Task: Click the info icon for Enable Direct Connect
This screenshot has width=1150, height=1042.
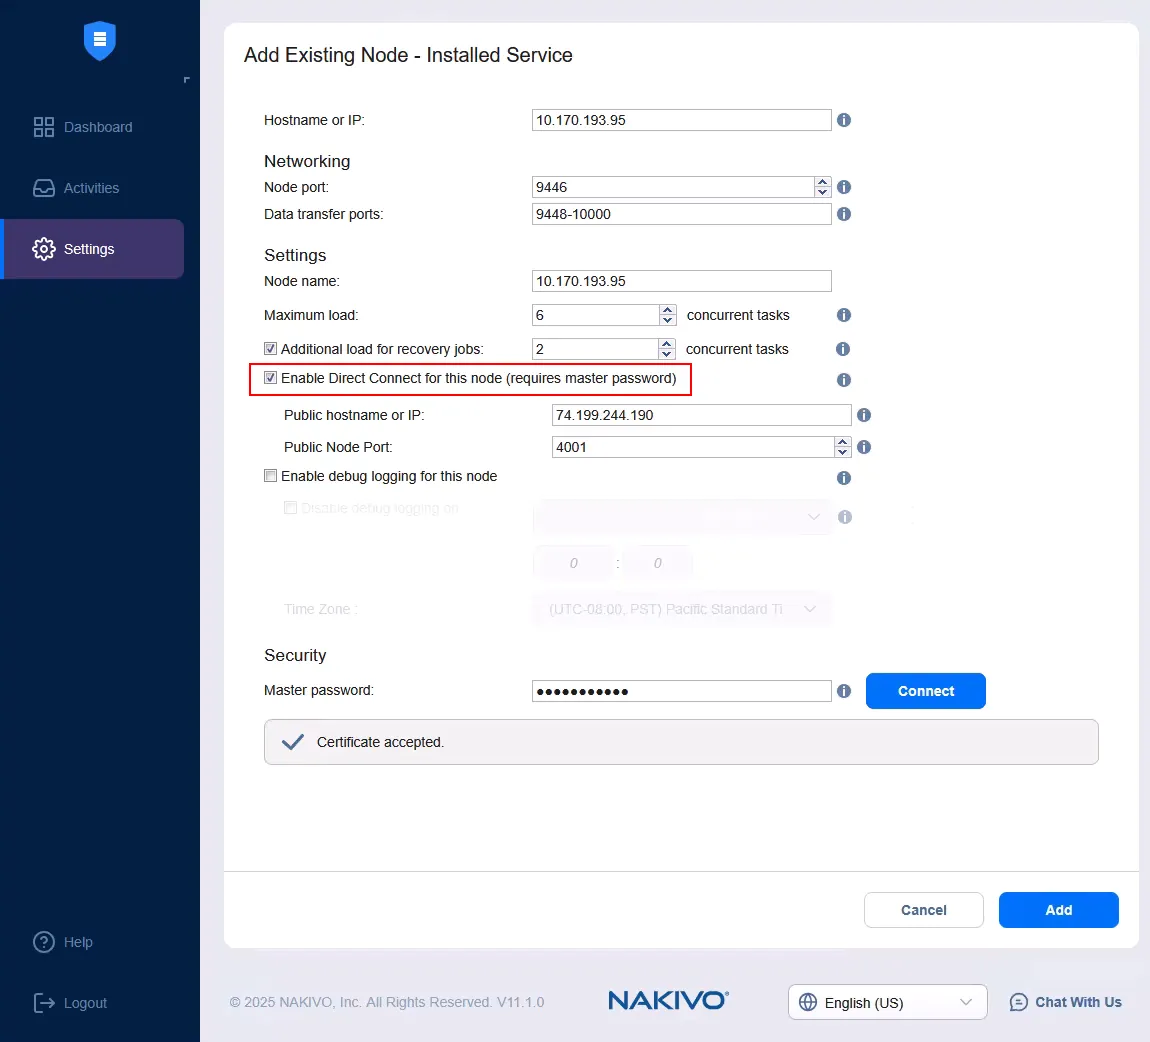Action: [x=844, y=380]
